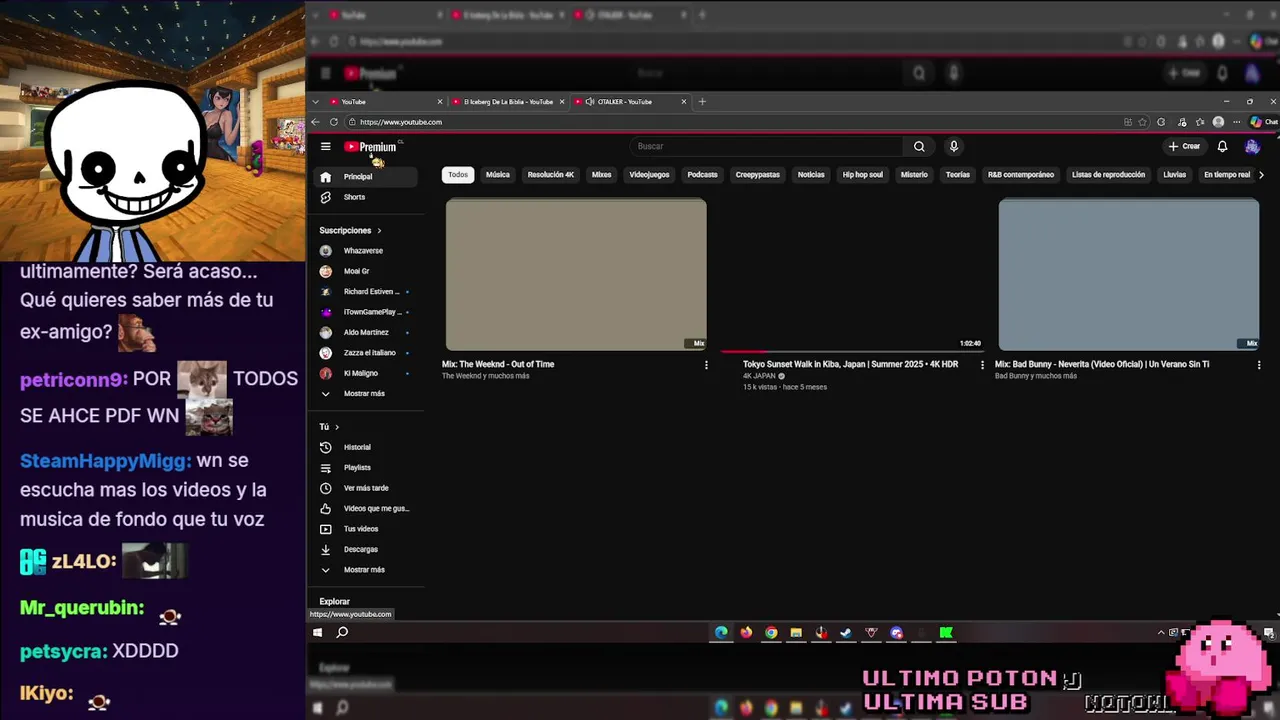Open options menu for Tokyo Sunset Walk
The image size is (1280, 720).
(982, 365)
